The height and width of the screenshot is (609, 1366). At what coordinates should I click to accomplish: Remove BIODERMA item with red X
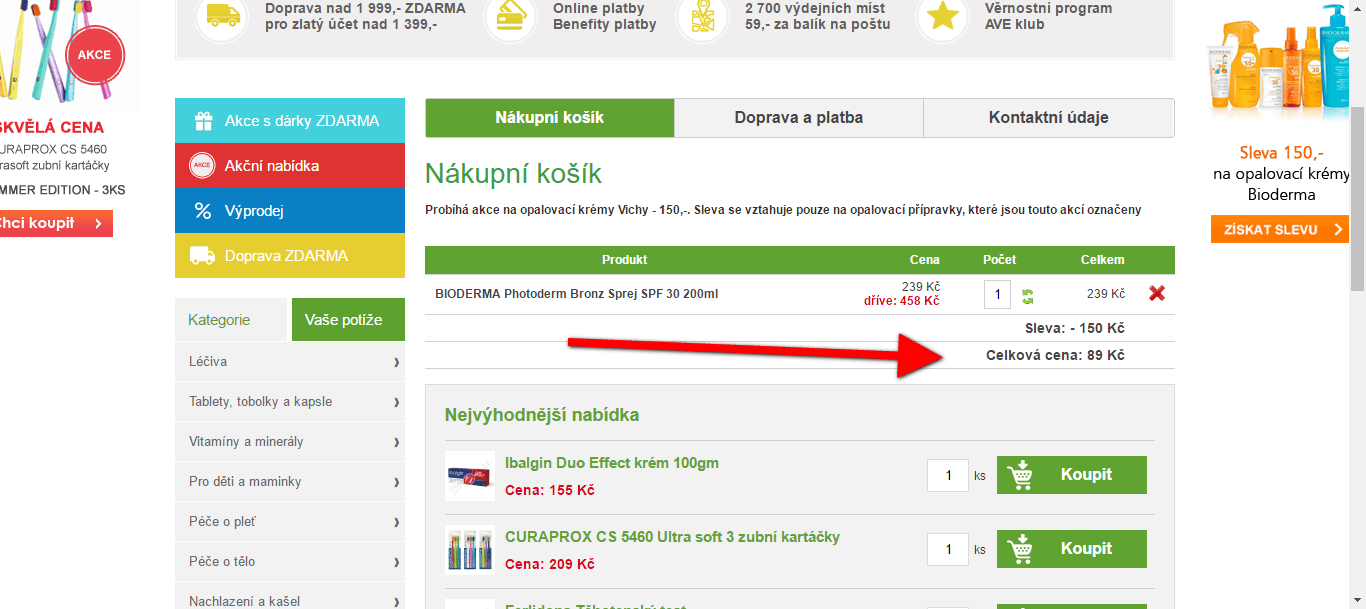(1157, 293)
